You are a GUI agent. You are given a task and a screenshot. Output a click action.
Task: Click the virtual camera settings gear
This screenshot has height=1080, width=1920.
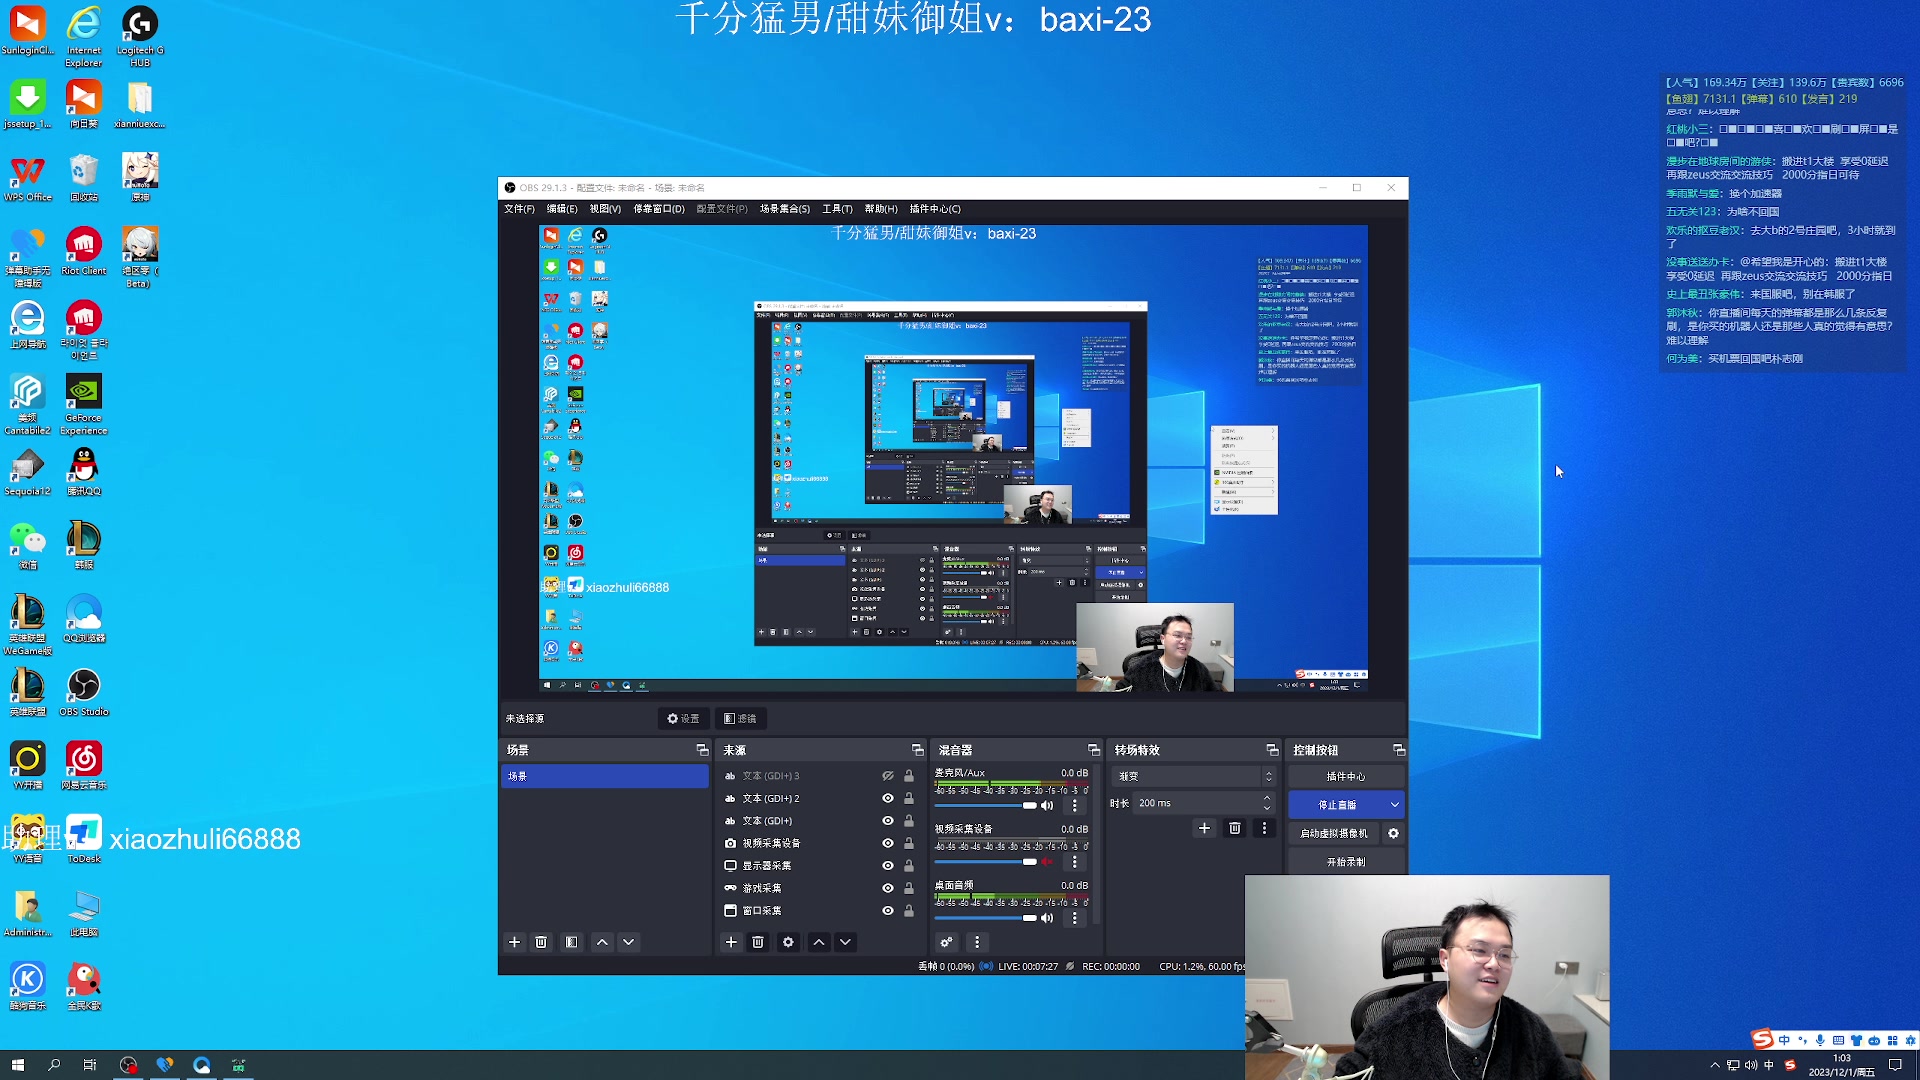[x=1392, y=832]
